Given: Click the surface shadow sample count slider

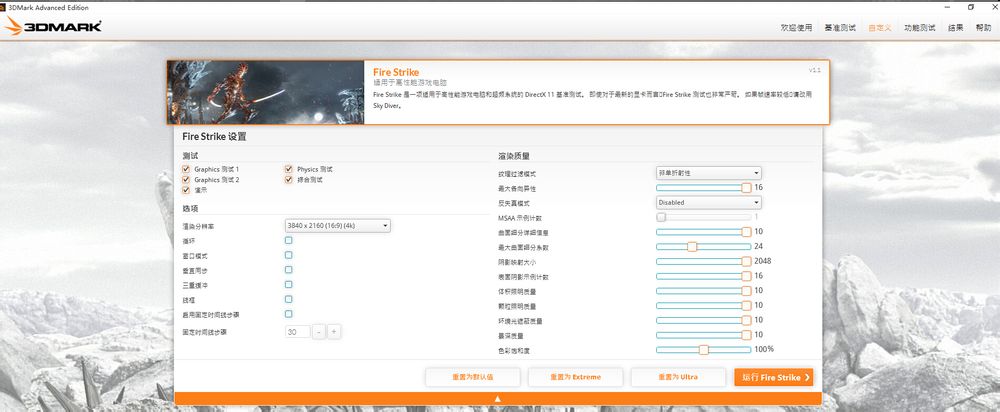Looking at the screenshot, I should pos(703,276).
